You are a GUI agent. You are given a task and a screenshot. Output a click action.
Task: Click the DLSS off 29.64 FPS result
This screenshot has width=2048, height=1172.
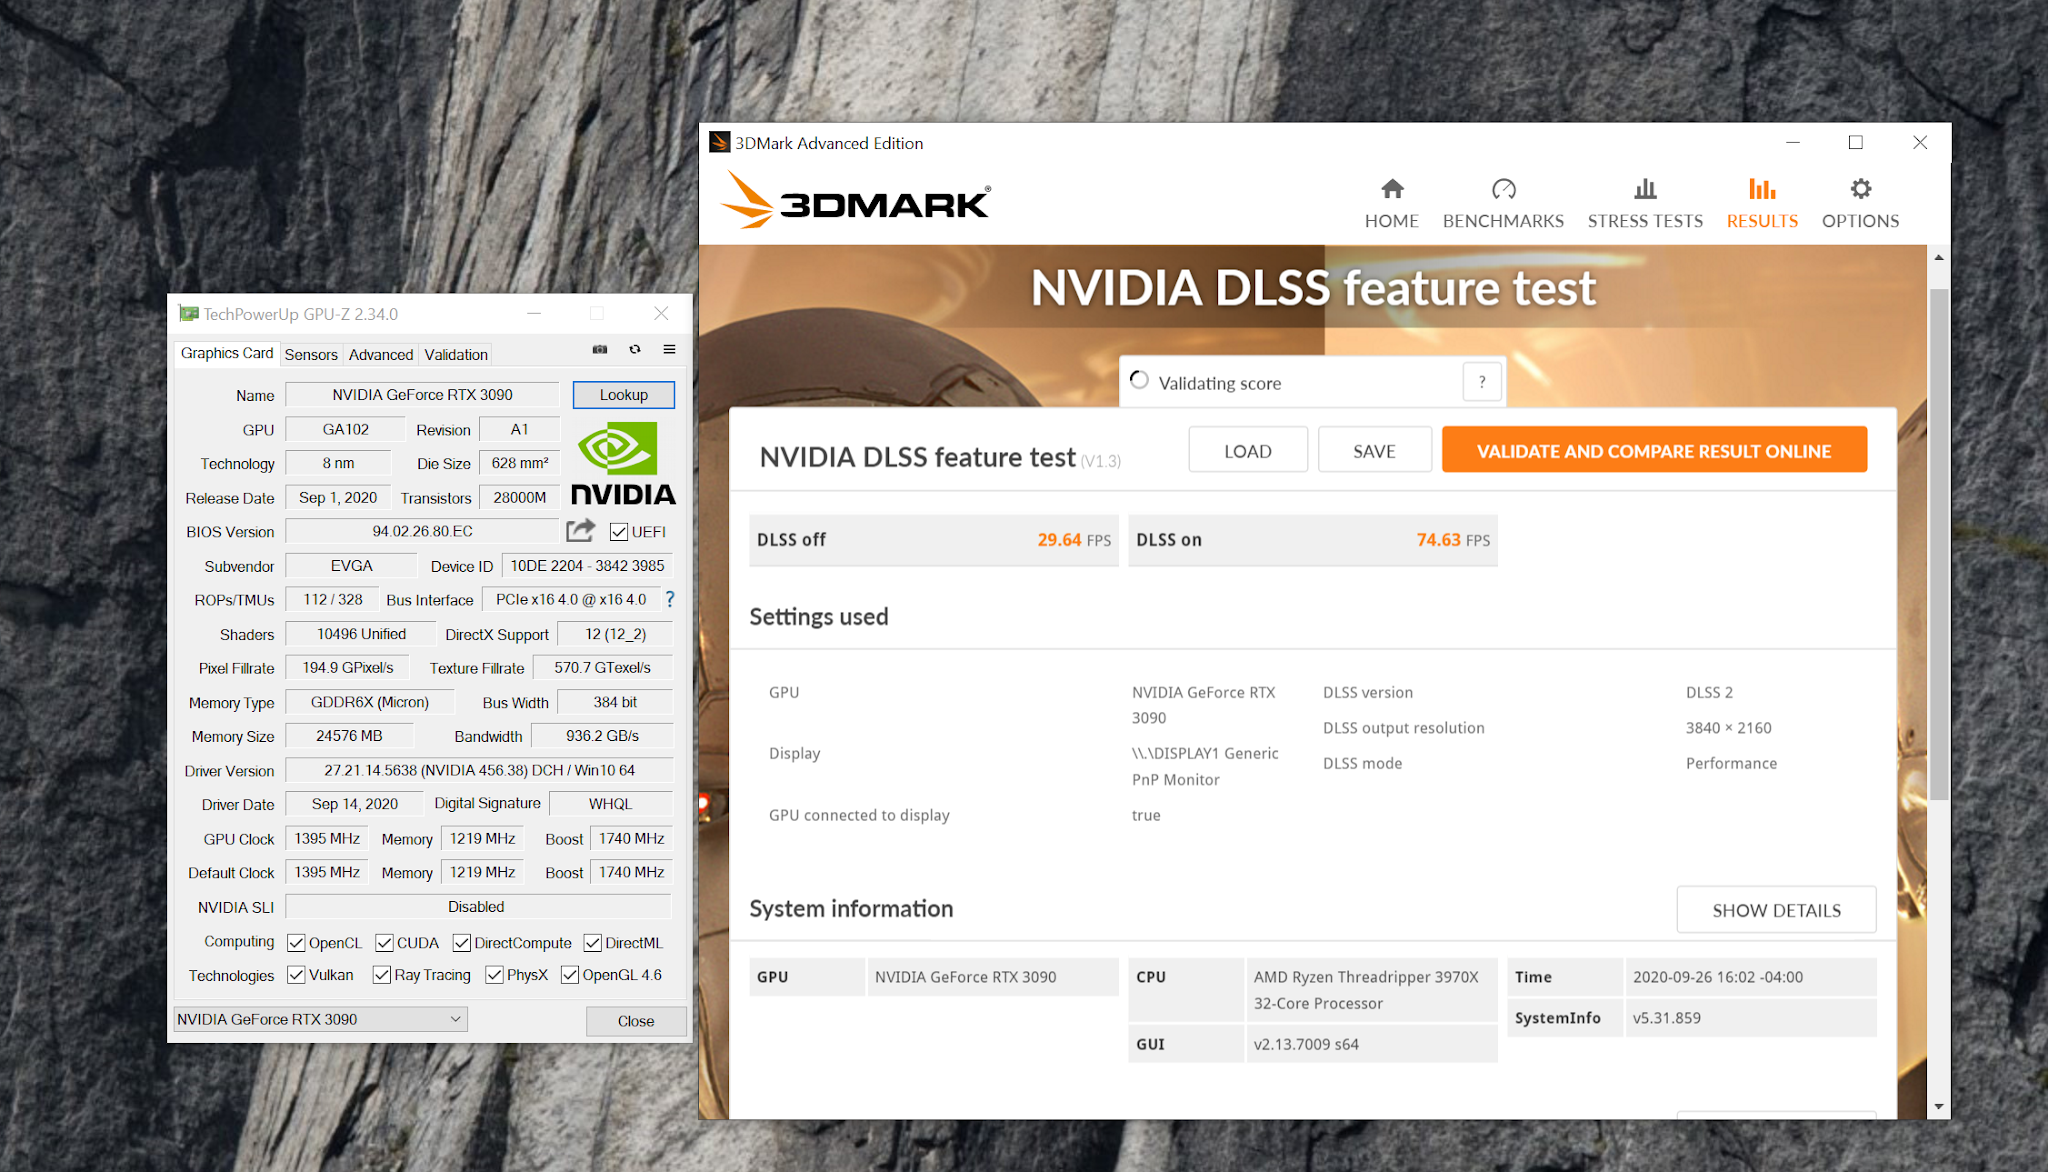933,540
